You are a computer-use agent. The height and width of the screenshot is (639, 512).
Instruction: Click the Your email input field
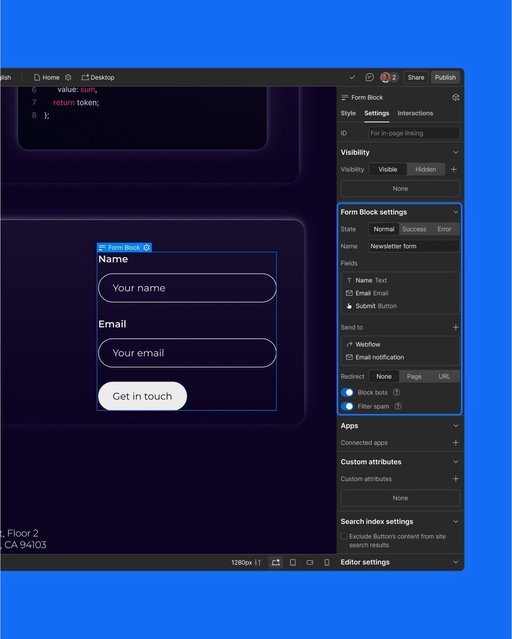pyautogui.click(x=188, y=353)
